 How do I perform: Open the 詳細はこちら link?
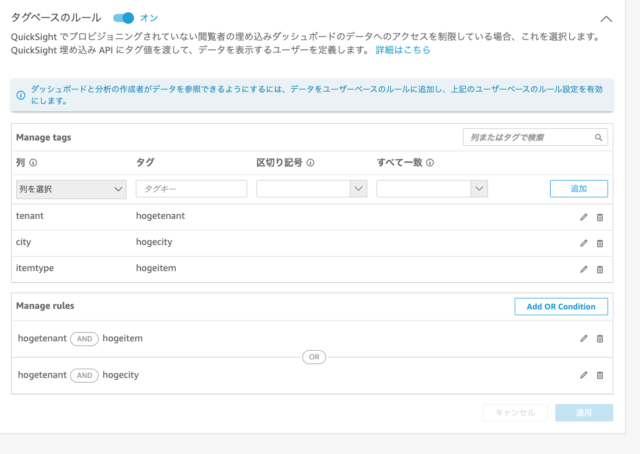(404, 50)
